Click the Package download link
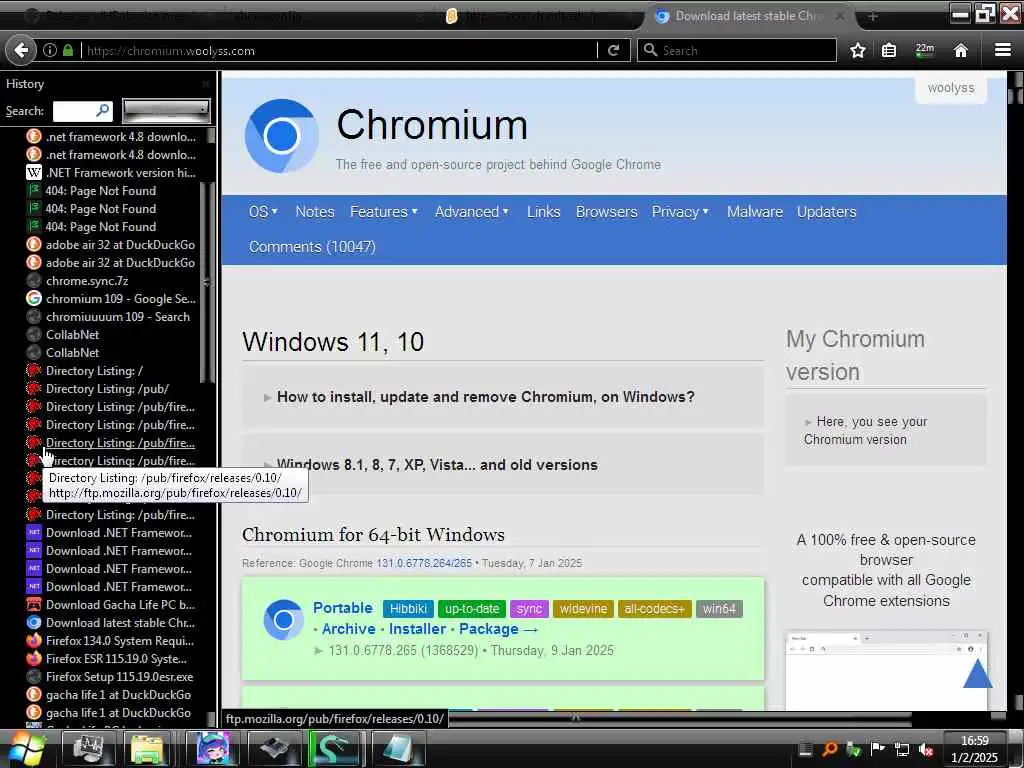Screen dimensions: 1024x768 (498, 629)
